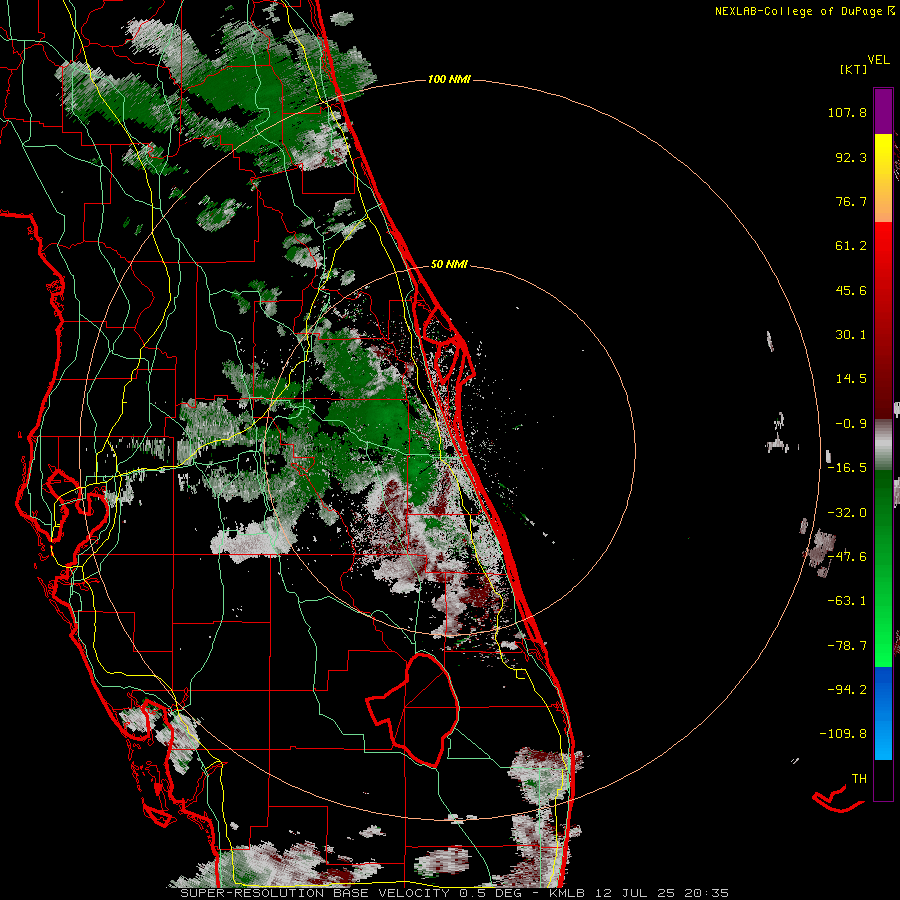Click the VEL legend title
The height and width of the screenshot is (900, 900).
pos(878,60)
